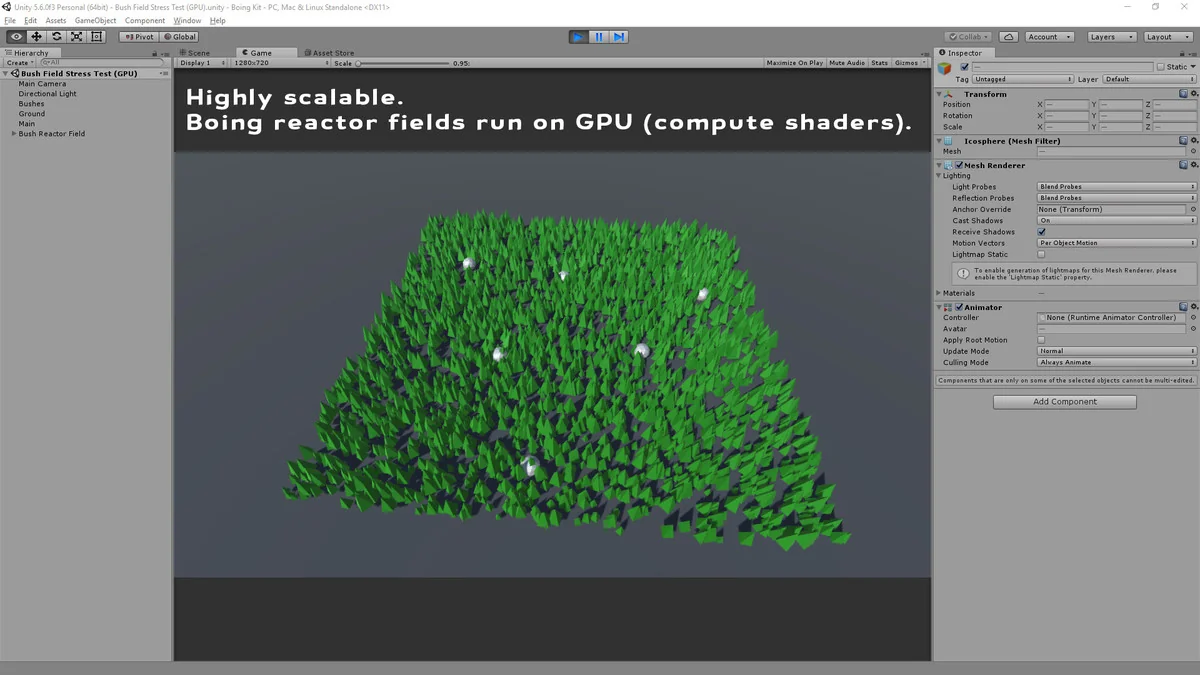
Task: Pause the game with Pause button
Action: [598, 37]
